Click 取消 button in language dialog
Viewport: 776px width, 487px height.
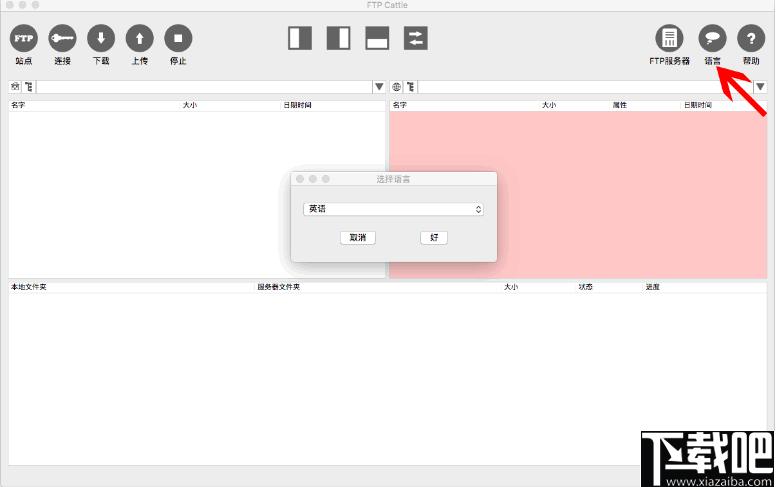coord(358,238)
